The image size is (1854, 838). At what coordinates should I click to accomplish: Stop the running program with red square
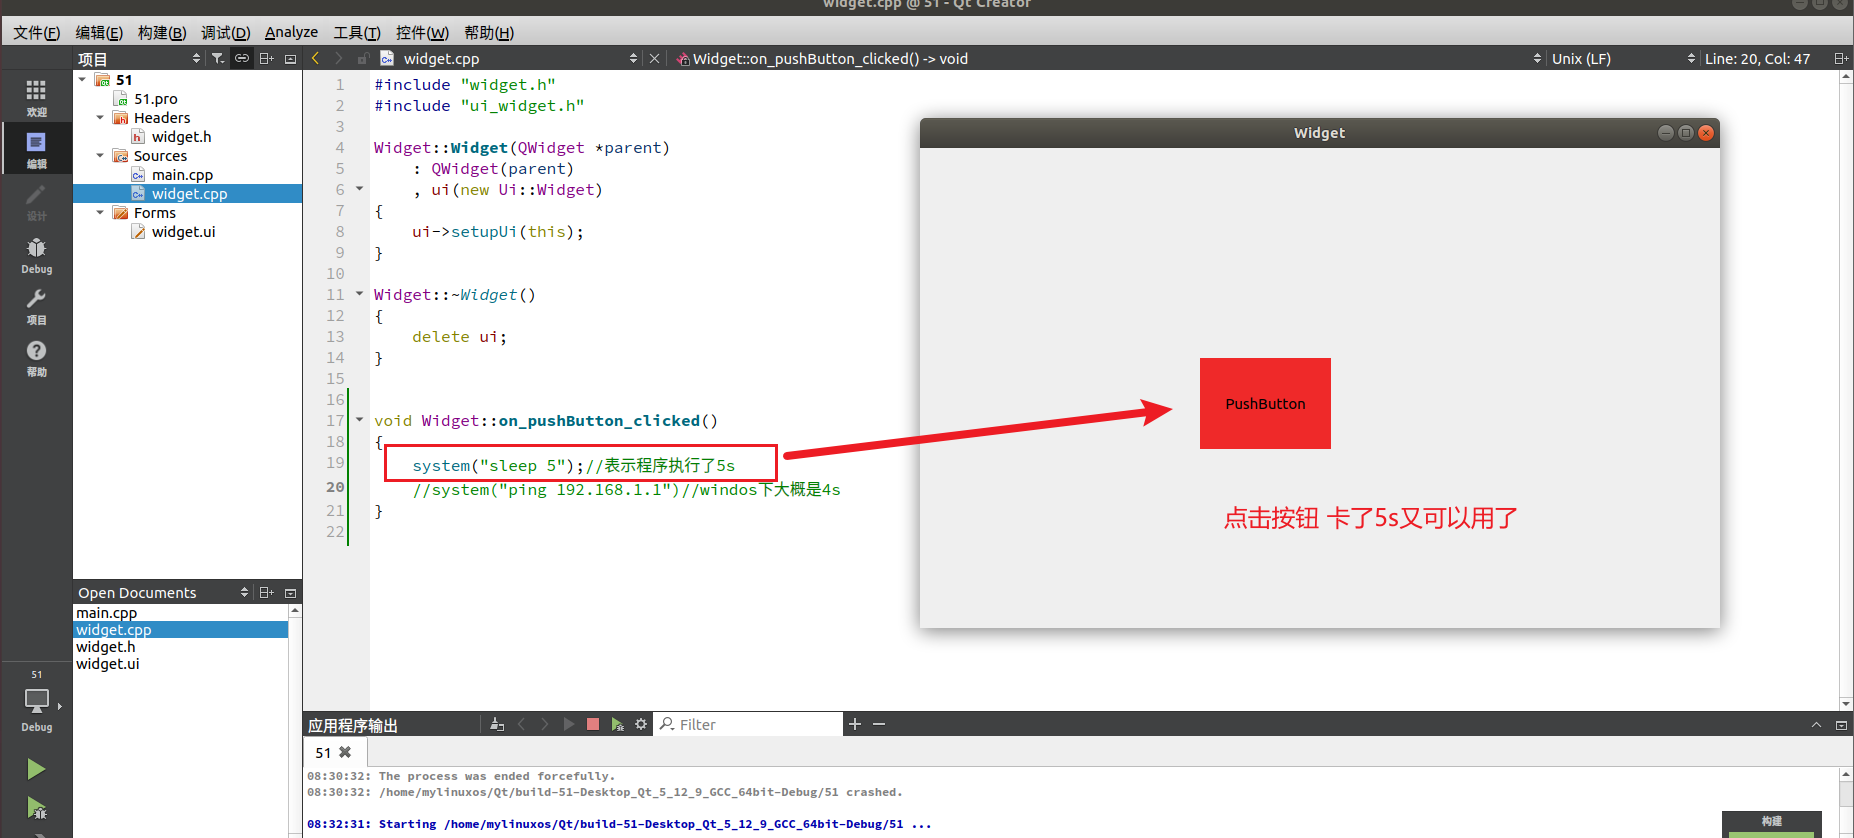click(x=592, y=724)
